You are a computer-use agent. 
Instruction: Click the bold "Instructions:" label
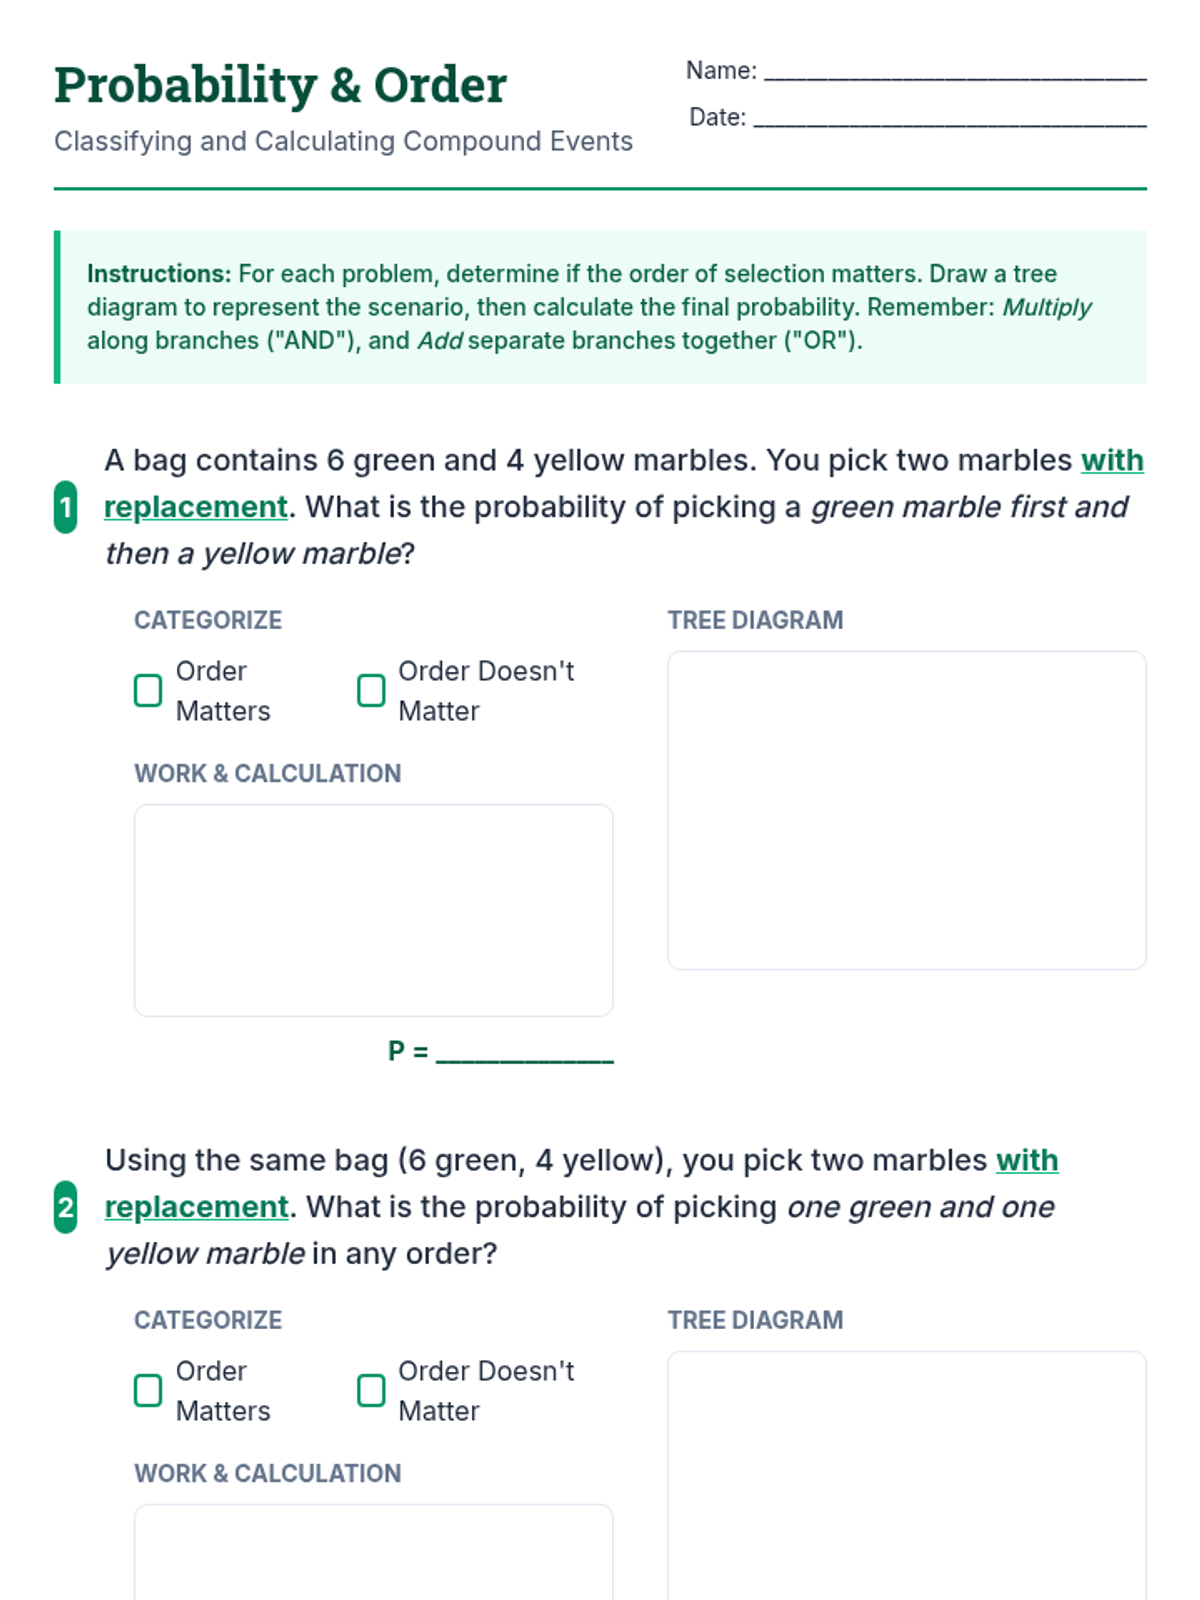pyautogui.click(x=159, y=274)
